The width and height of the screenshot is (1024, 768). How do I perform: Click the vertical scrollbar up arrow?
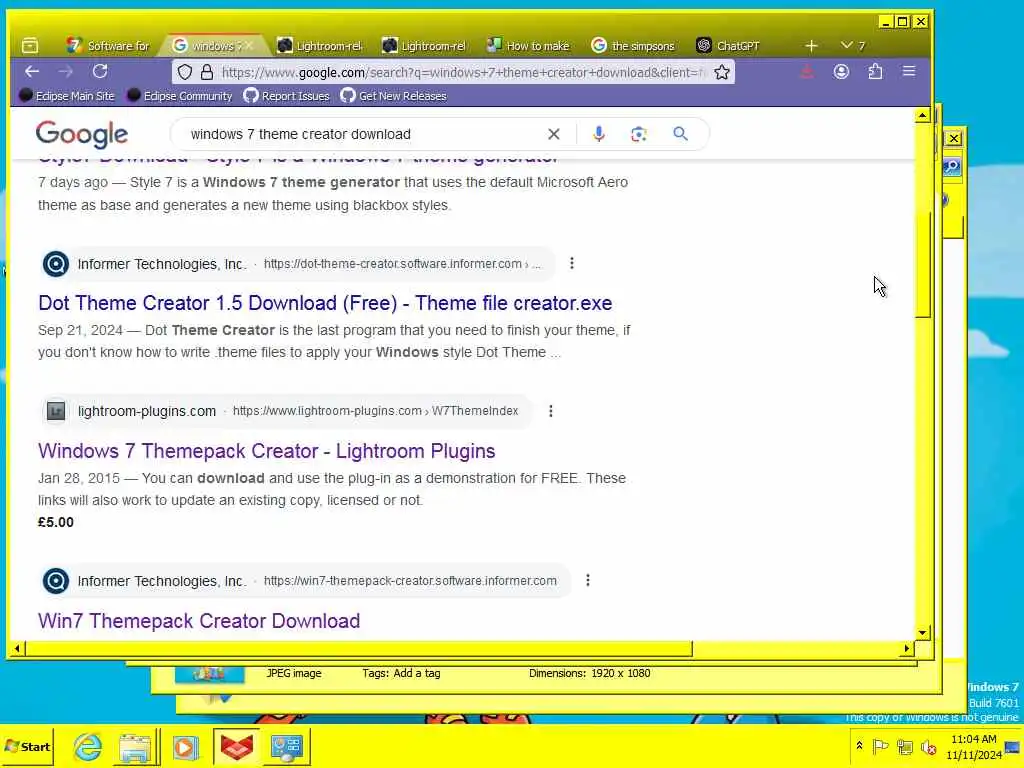(922, 116)
